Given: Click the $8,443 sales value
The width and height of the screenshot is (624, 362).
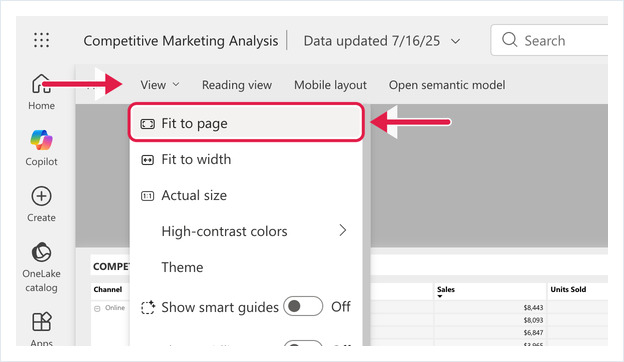Looking at the screenshot, I should [x=533, y=308].
